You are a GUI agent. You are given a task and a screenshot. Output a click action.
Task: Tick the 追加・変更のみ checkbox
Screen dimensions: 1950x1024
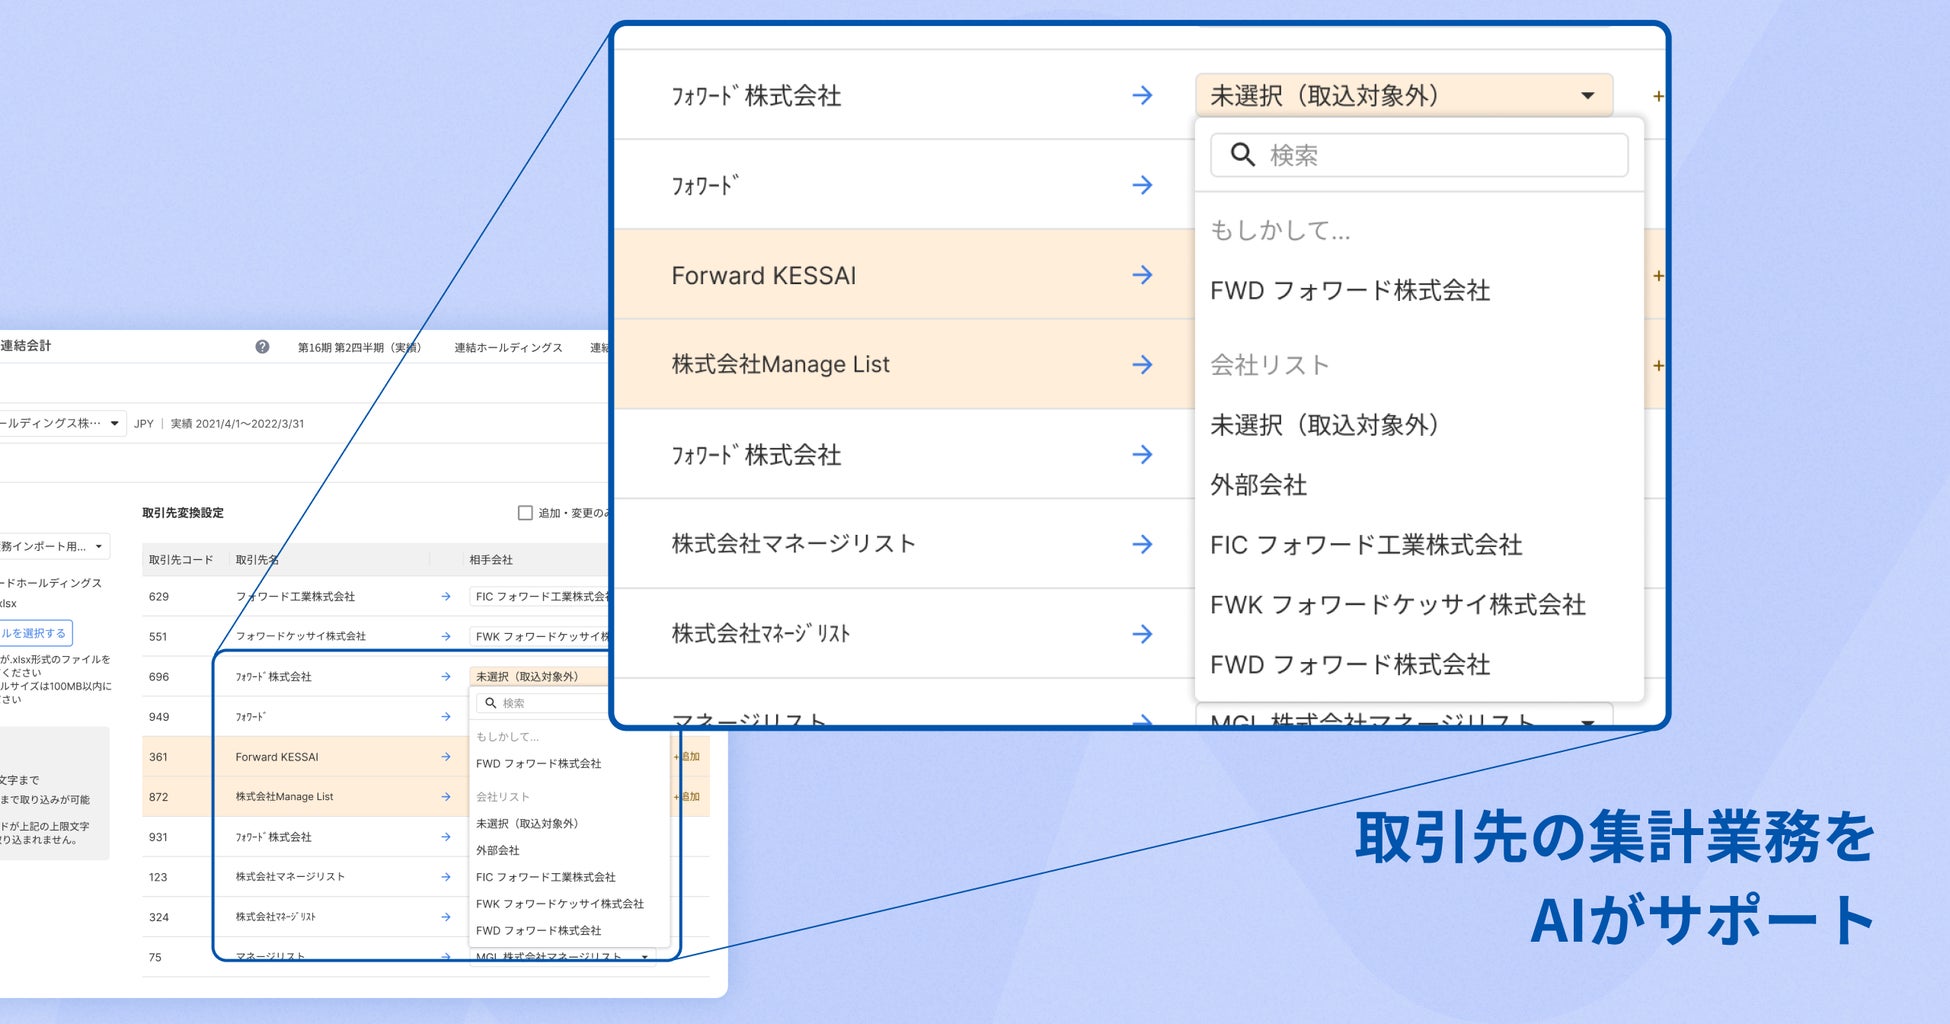point(525,513)
